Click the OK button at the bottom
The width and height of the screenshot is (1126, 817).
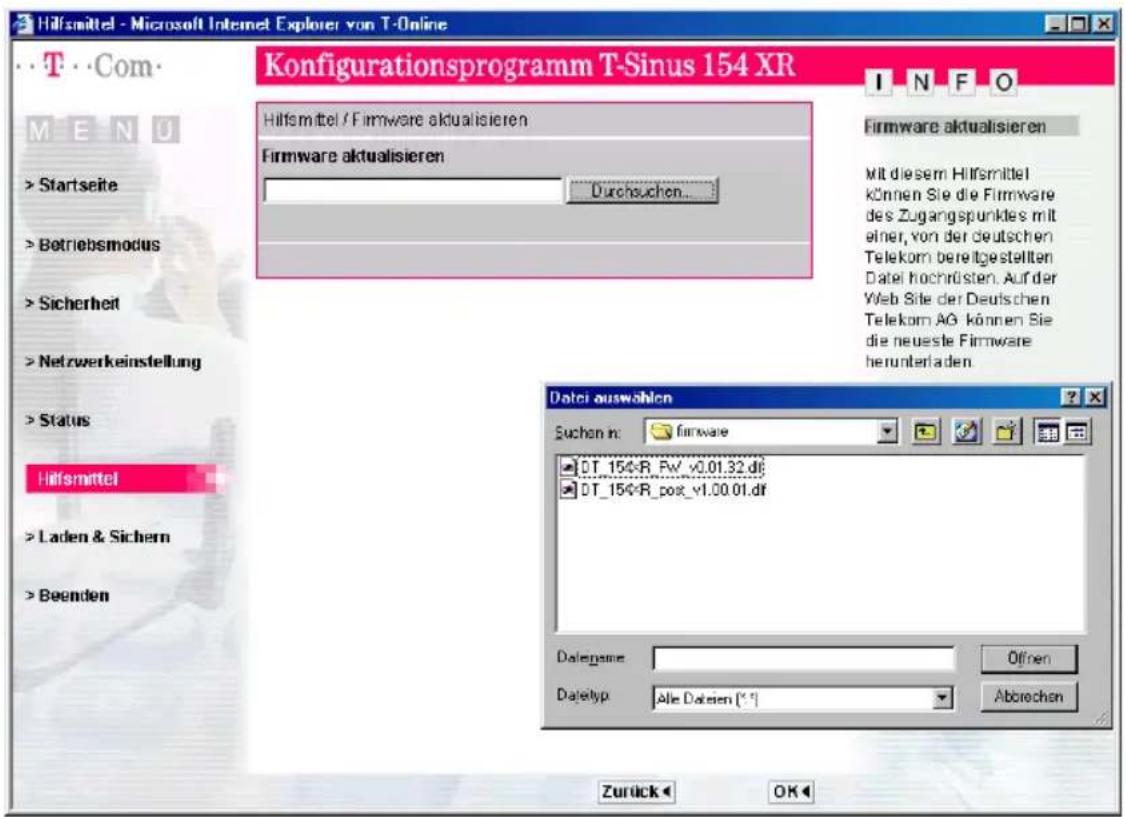click(x=791, y=792)
